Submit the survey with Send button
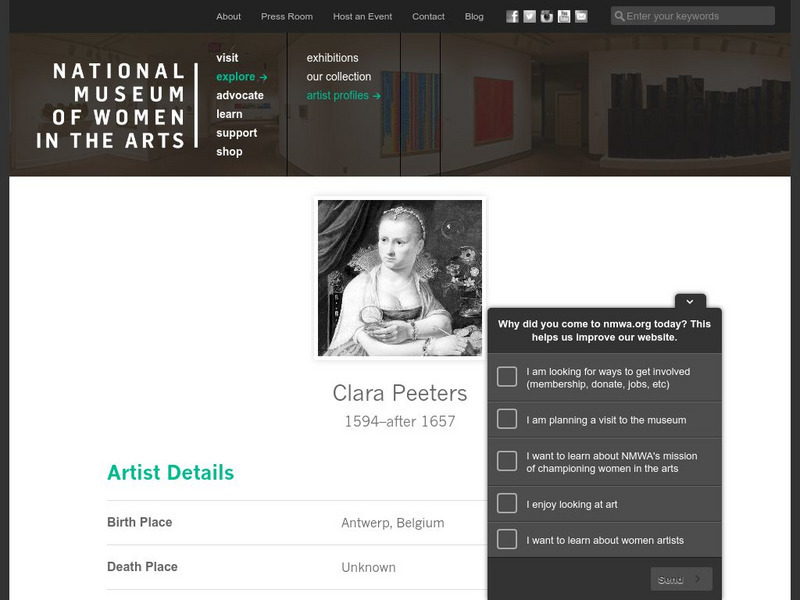 coord(681,579)
